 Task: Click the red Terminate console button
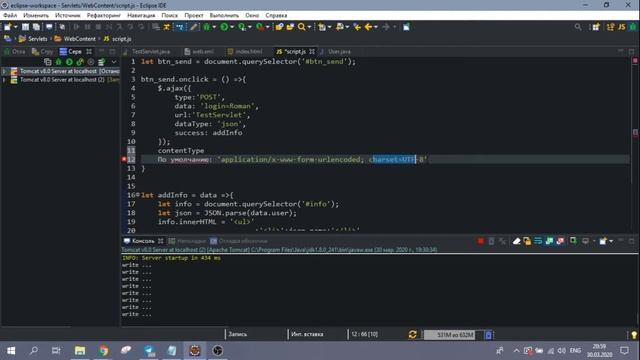coord(480,241)
